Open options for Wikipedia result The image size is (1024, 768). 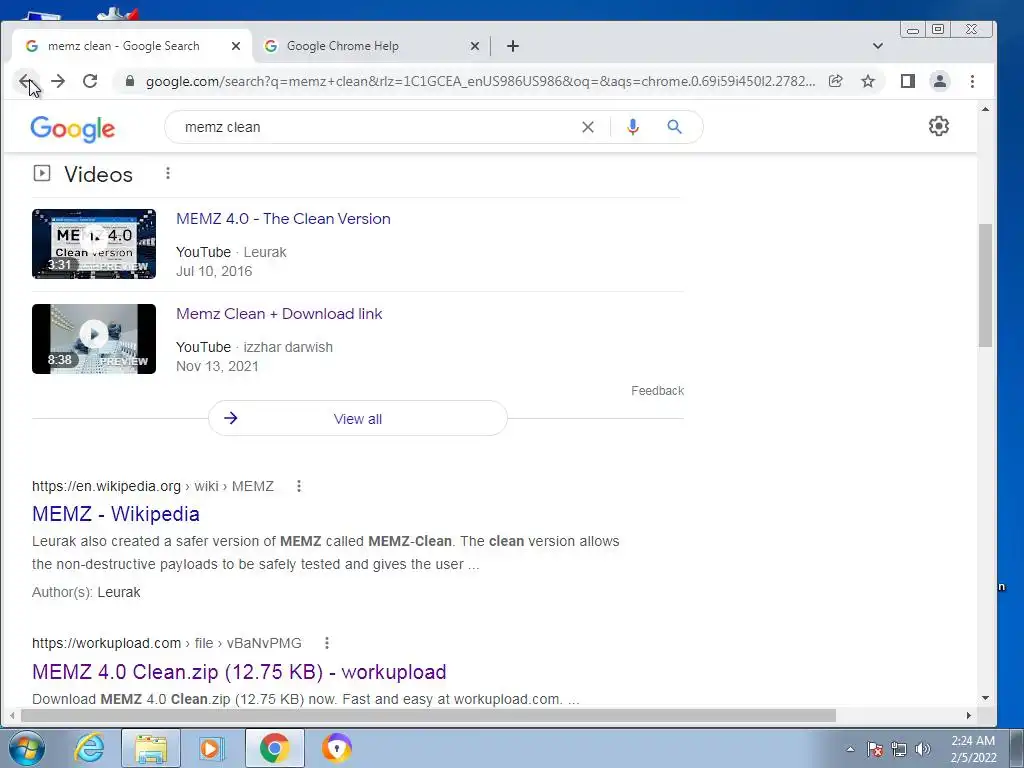coord(298,486)
